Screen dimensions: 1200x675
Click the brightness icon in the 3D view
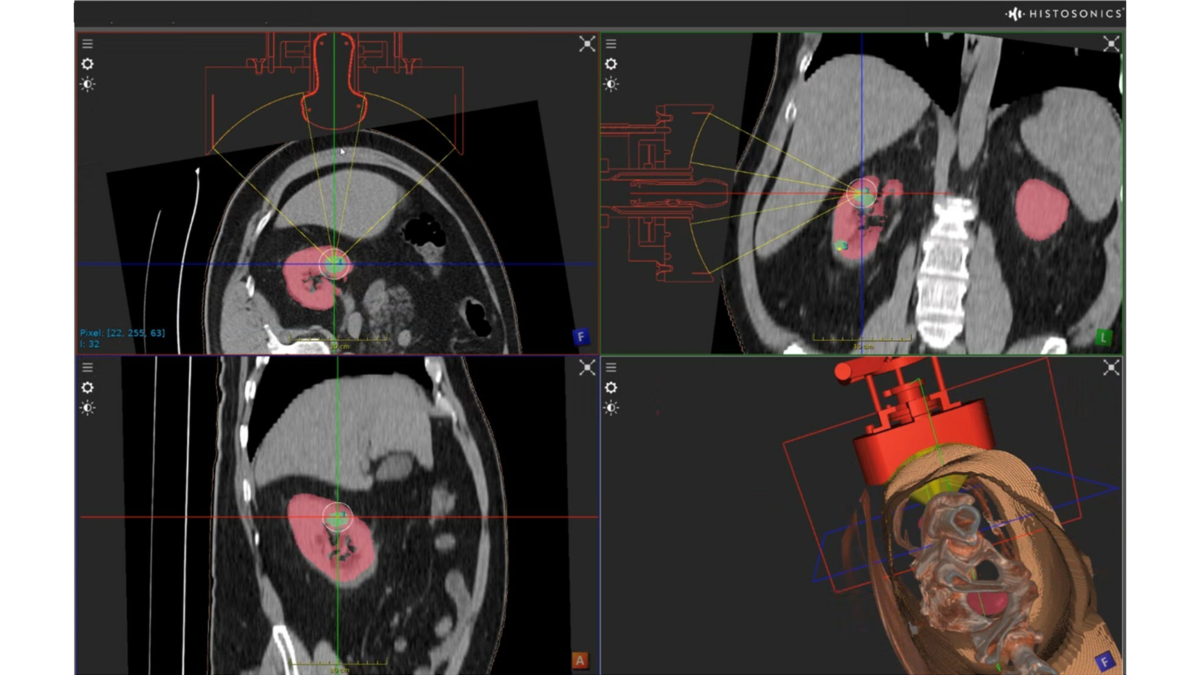click(611, 409)
